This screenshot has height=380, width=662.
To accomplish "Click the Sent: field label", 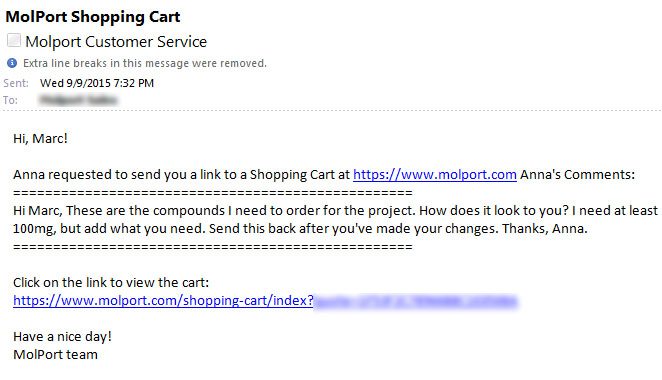I will point(16,83).
